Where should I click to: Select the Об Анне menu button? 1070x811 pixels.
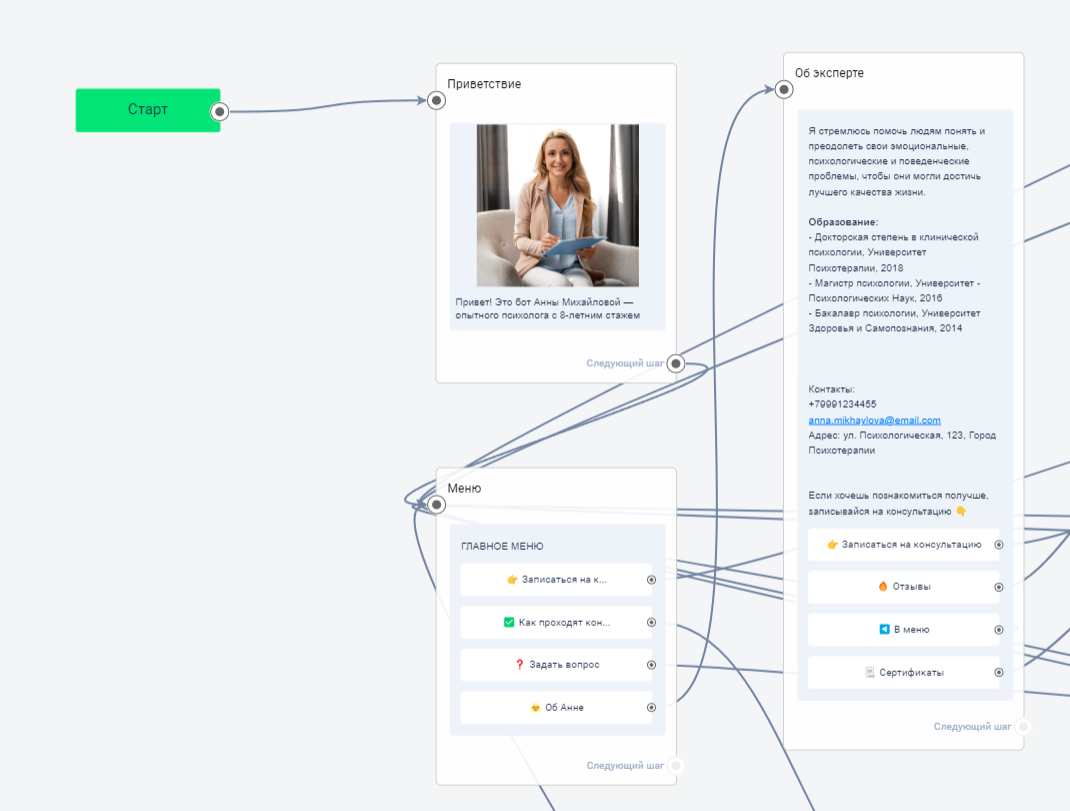(x=556, y=708)
